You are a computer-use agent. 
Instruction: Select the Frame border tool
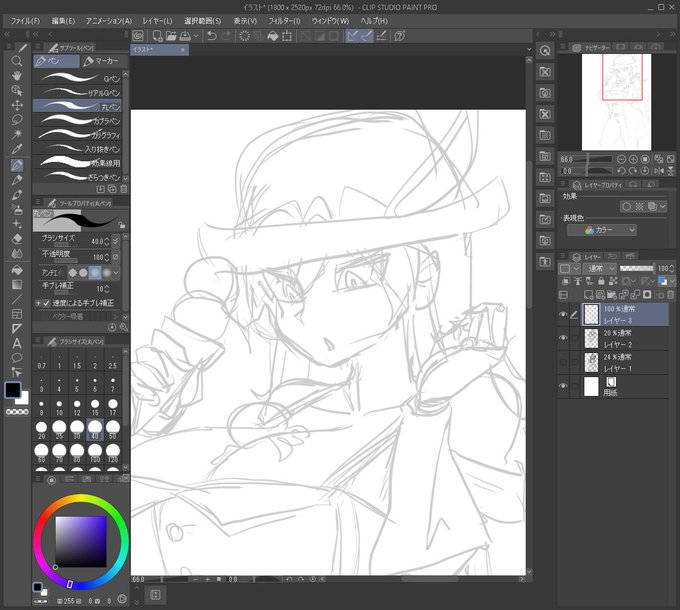[16, 314]
